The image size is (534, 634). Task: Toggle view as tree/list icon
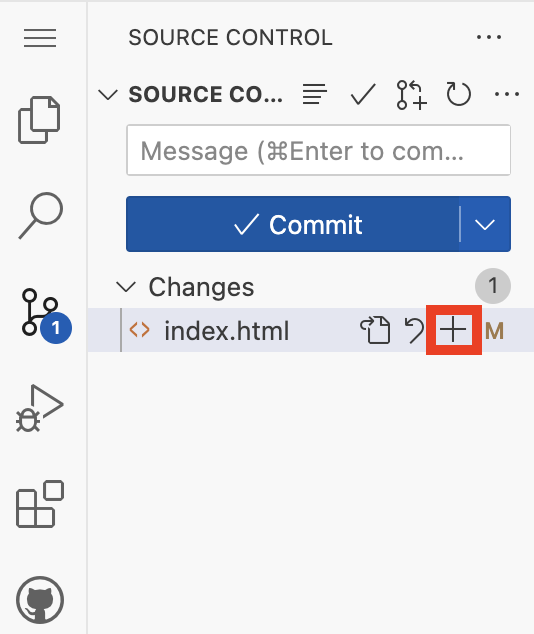(314, 94)
